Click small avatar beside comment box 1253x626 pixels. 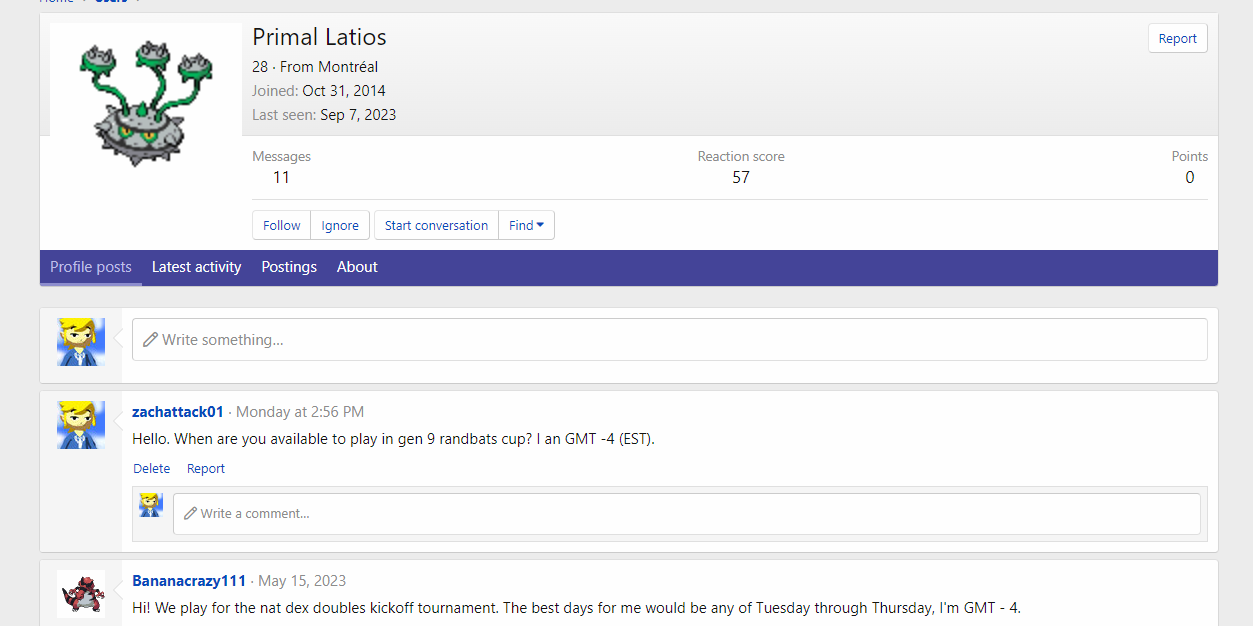pos(151,505)
